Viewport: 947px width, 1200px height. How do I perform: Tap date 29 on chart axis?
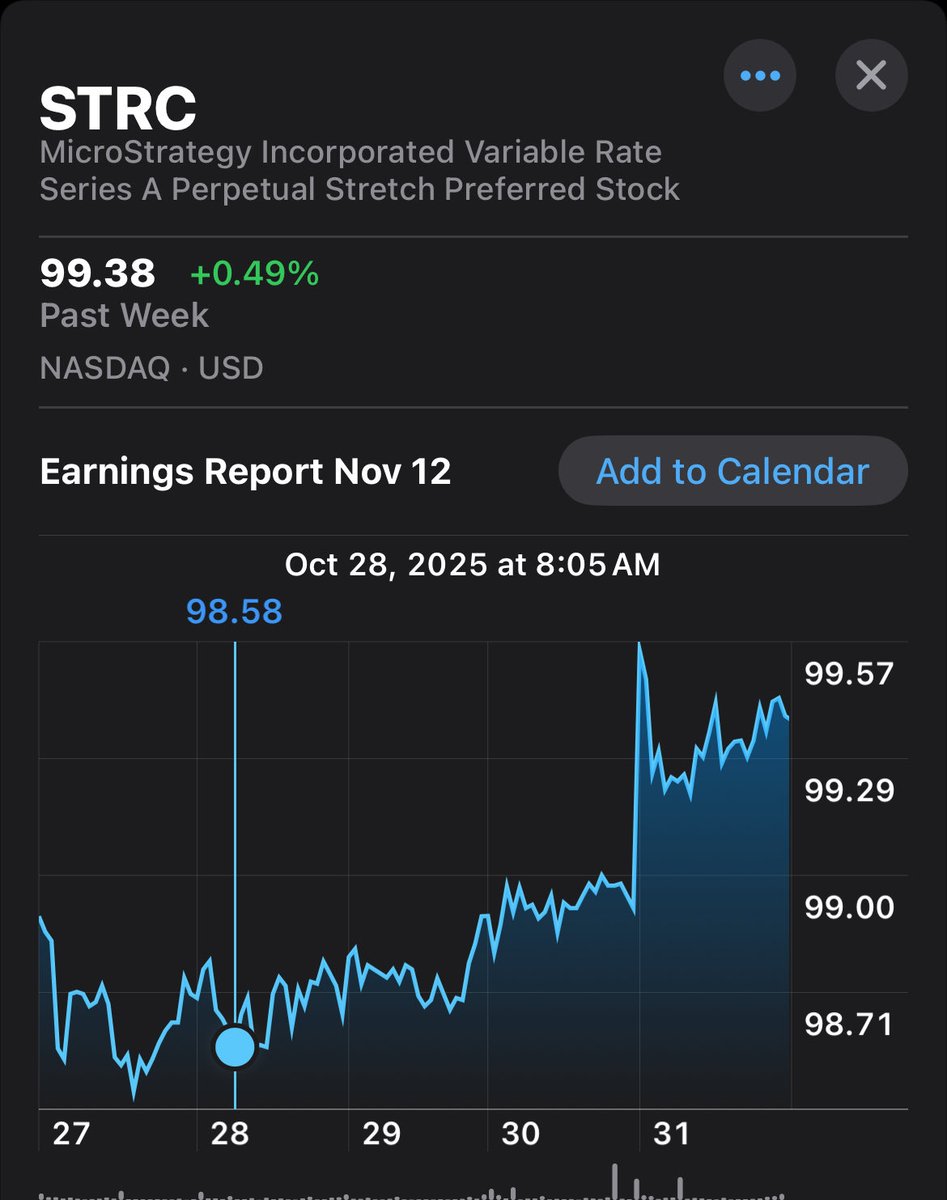(381, 1134)
